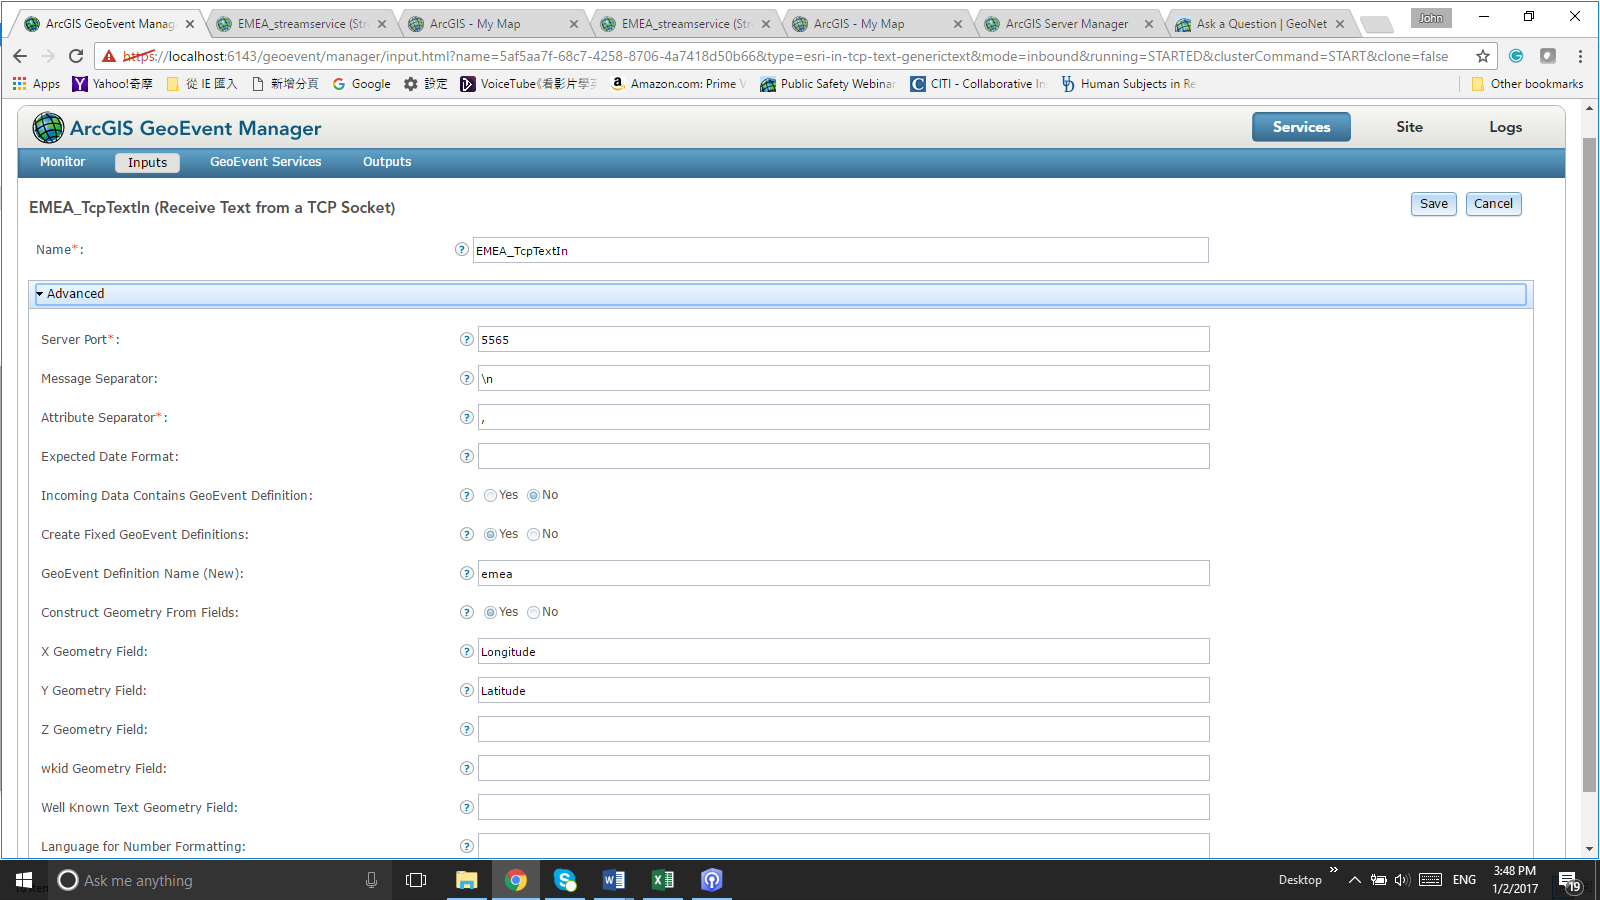Select Yes for Incoming Data Contains GeoEvent Definition
The height and width of the screenshot is (900, 1600).
point(490,496)
